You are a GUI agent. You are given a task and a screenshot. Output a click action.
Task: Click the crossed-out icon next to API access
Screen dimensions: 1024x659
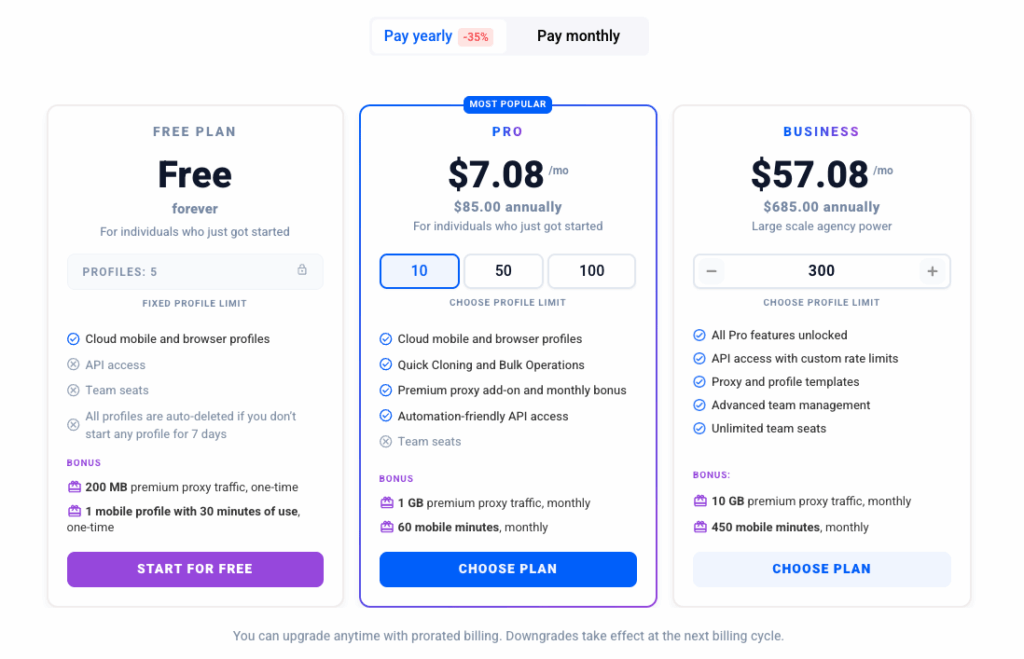73,364
